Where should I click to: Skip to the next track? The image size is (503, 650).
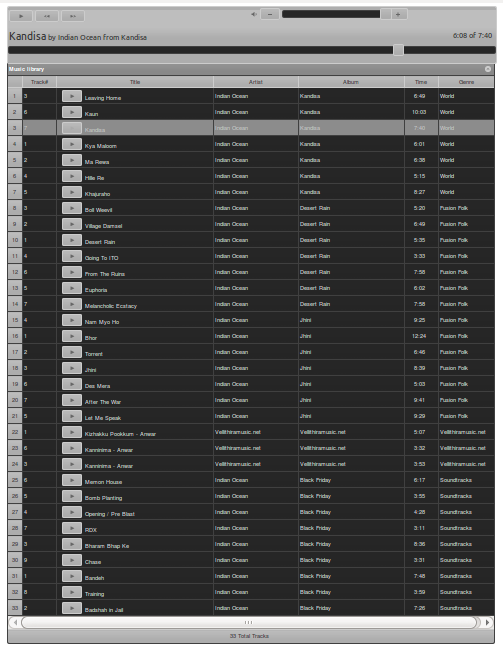click(73, 16)
